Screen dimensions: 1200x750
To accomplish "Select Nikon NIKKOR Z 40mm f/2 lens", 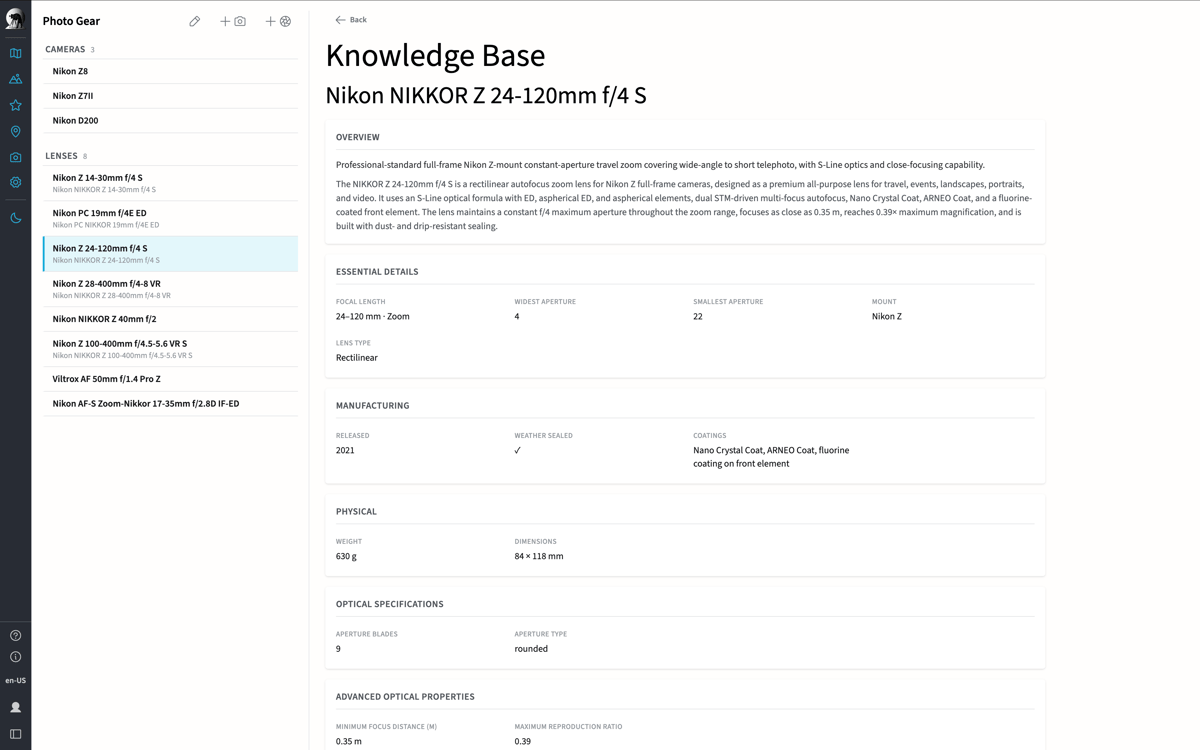I will [170, 319].
